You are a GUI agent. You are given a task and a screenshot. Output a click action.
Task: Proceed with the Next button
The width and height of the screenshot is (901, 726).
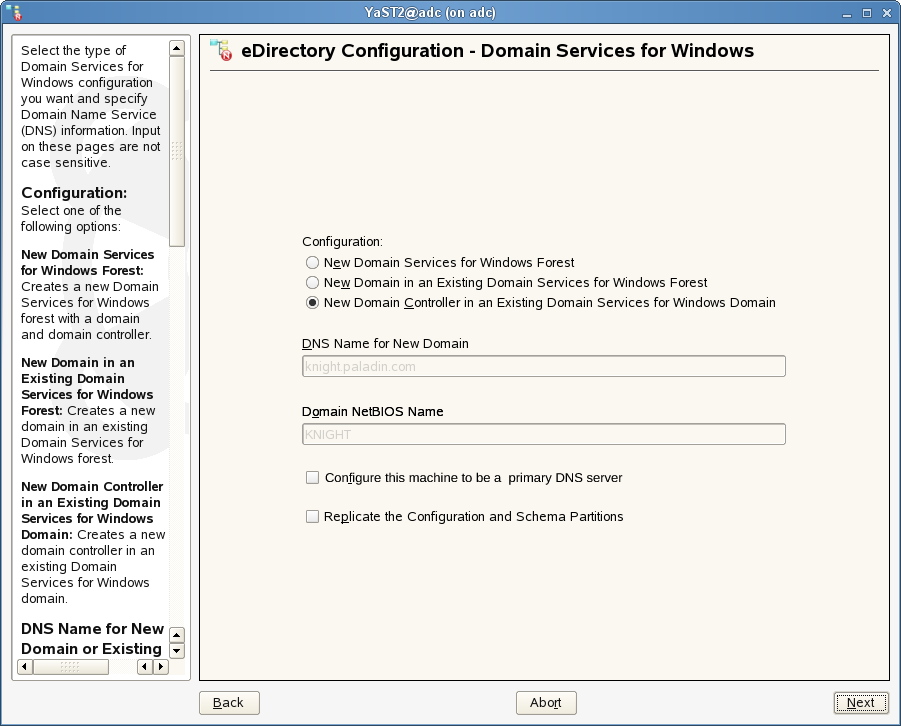pyautogui.click(x=860, y=703)
